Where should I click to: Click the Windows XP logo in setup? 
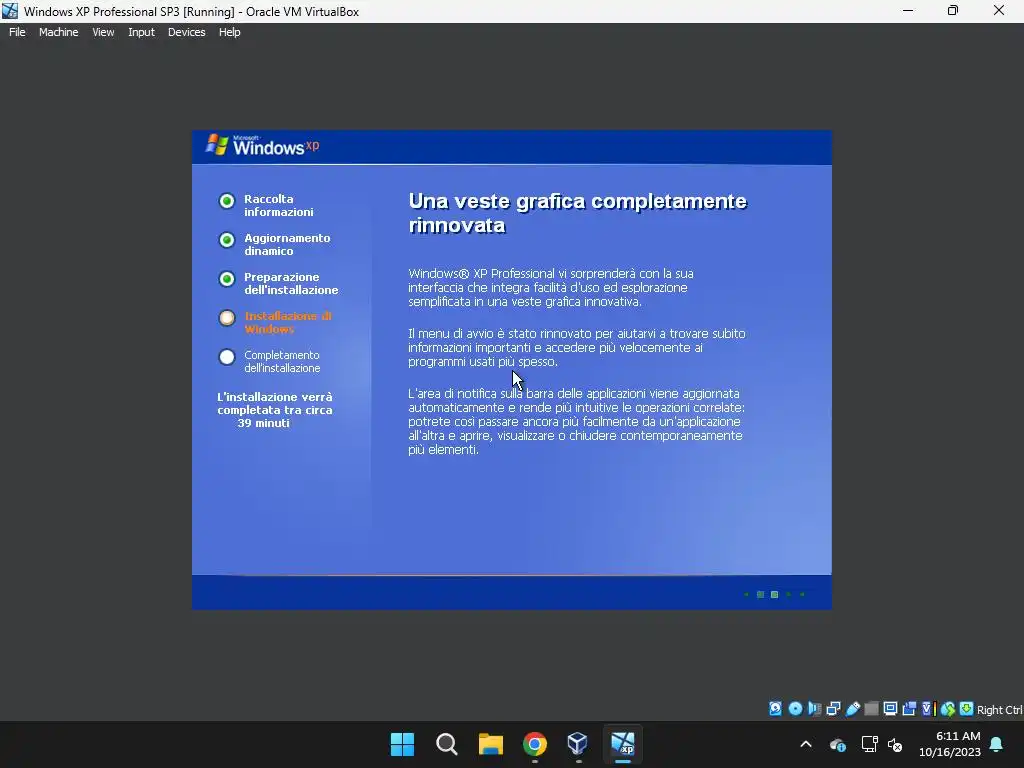coord(263,146)
